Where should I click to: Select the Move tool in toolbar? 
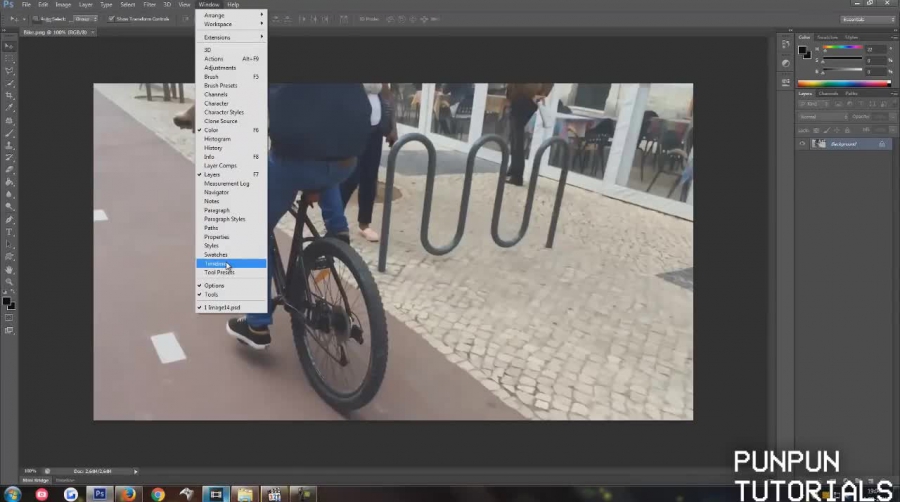[x=9, y=46]
